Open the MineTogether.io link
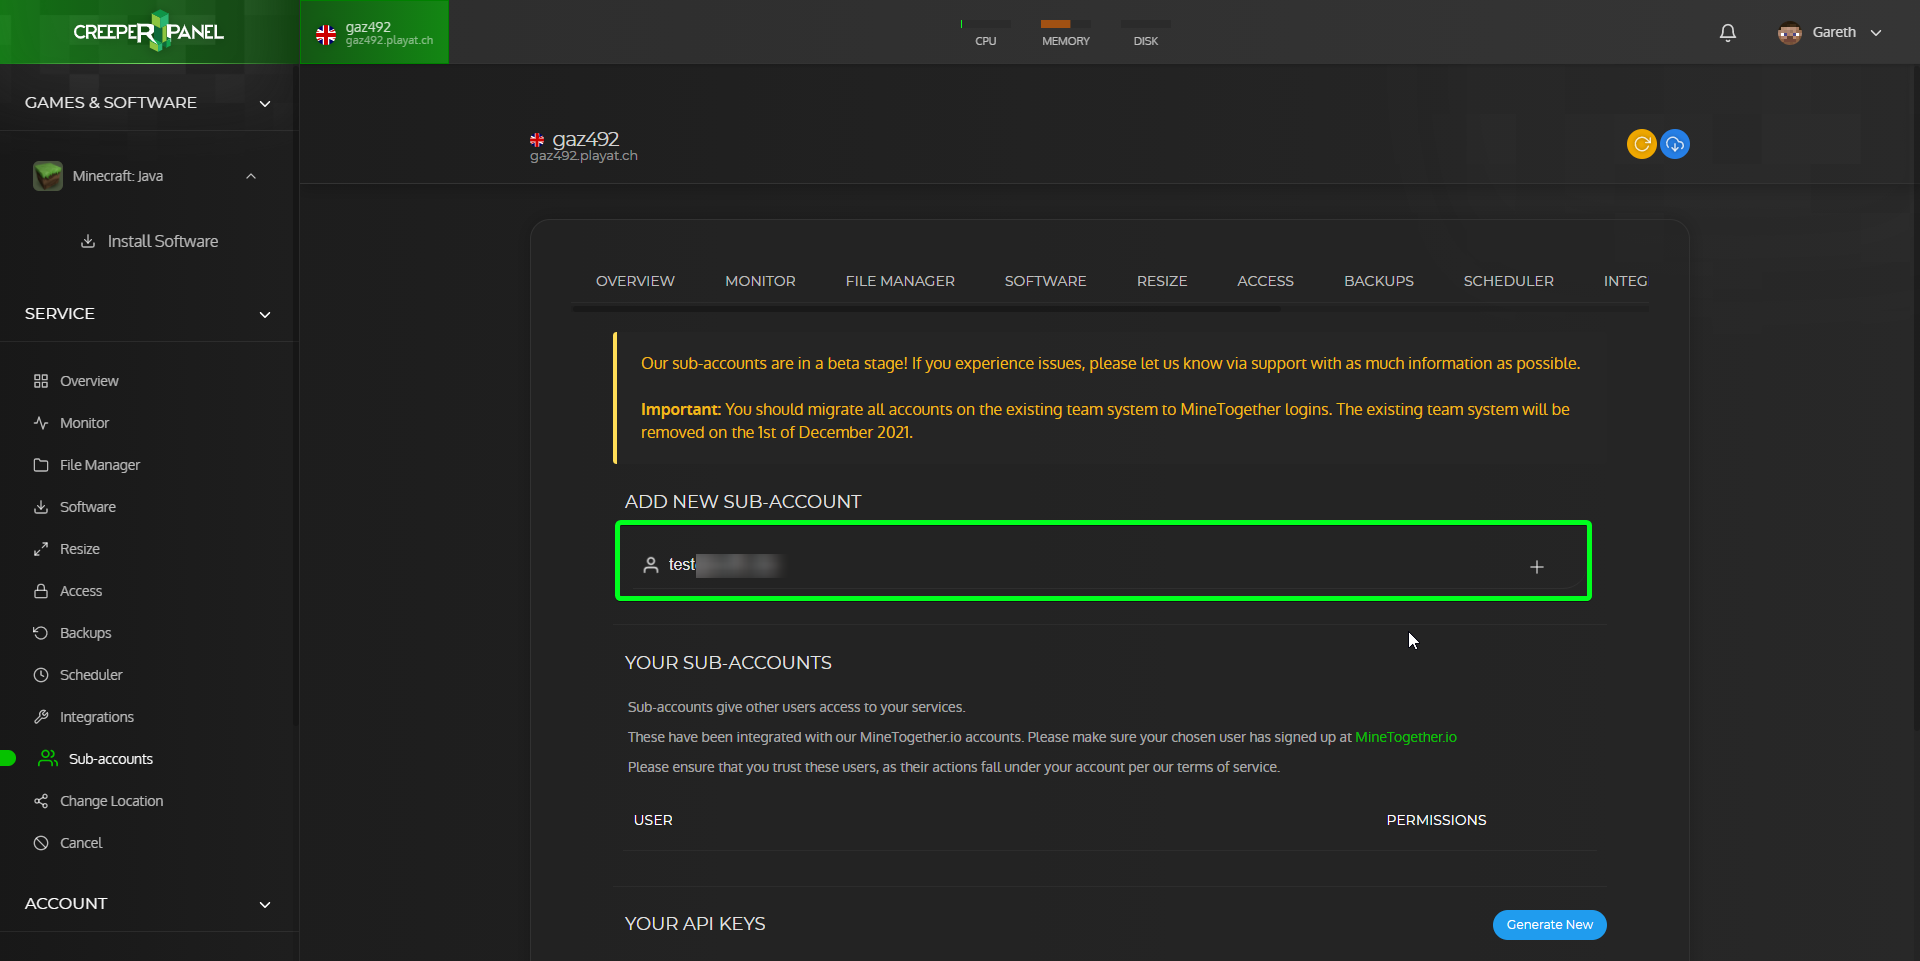Screen dimensions: 1920x961 point(1406,737)
